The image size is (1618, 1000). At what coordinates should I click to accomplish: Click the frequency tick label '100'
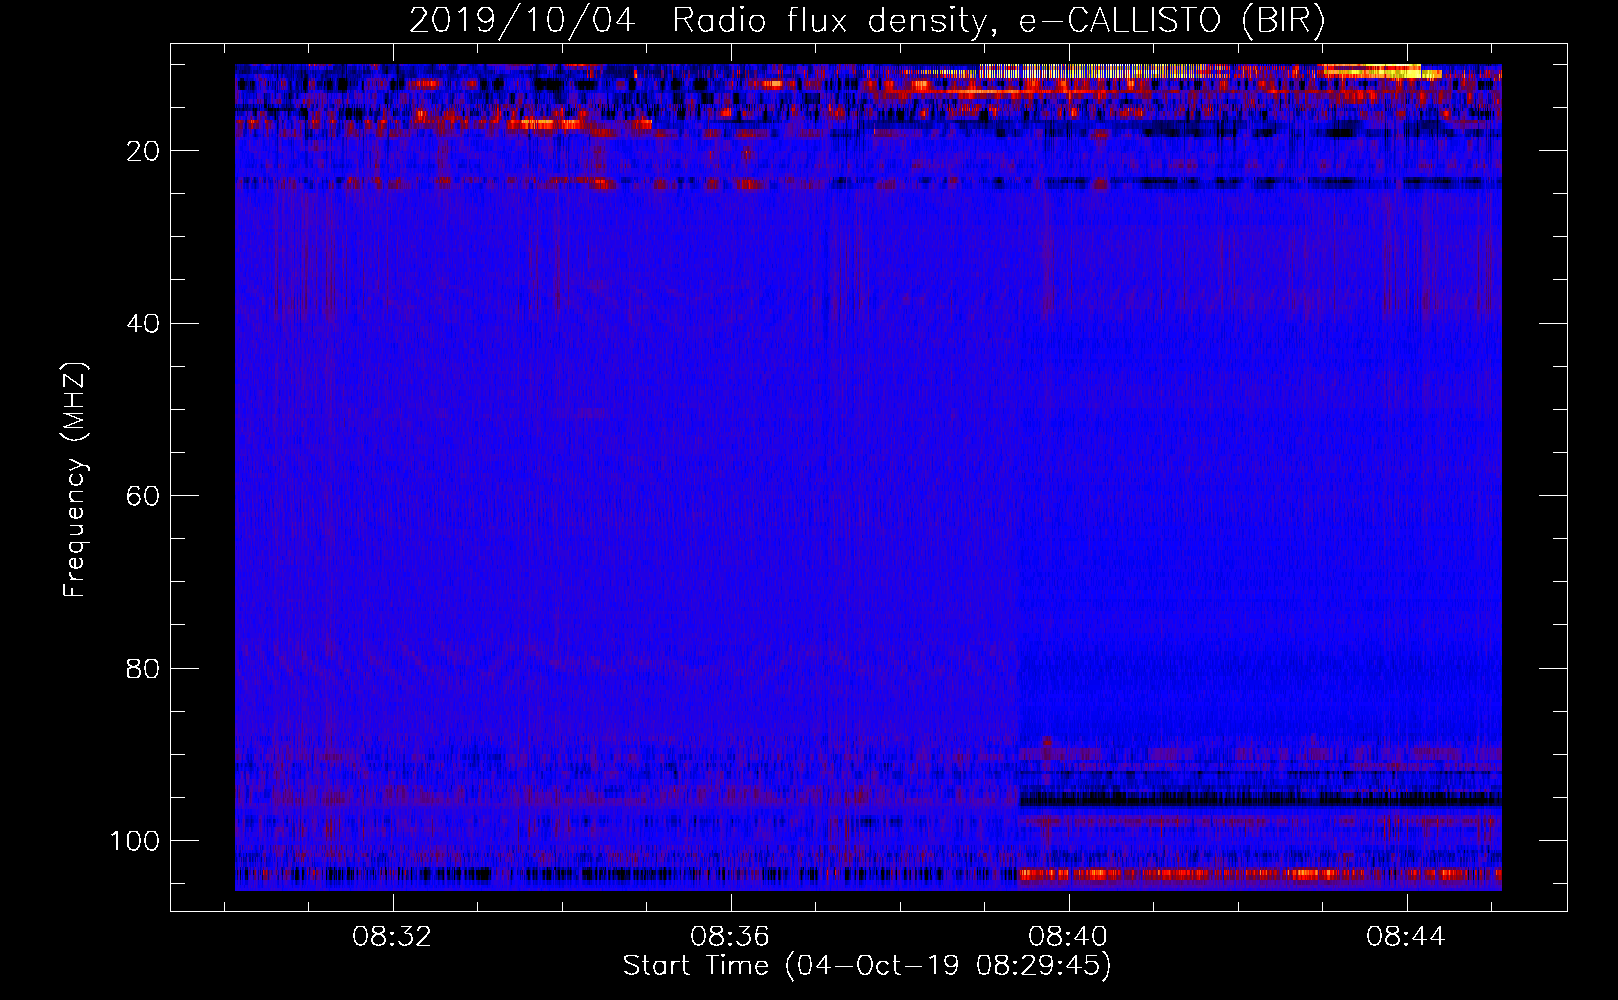[135, 841]
